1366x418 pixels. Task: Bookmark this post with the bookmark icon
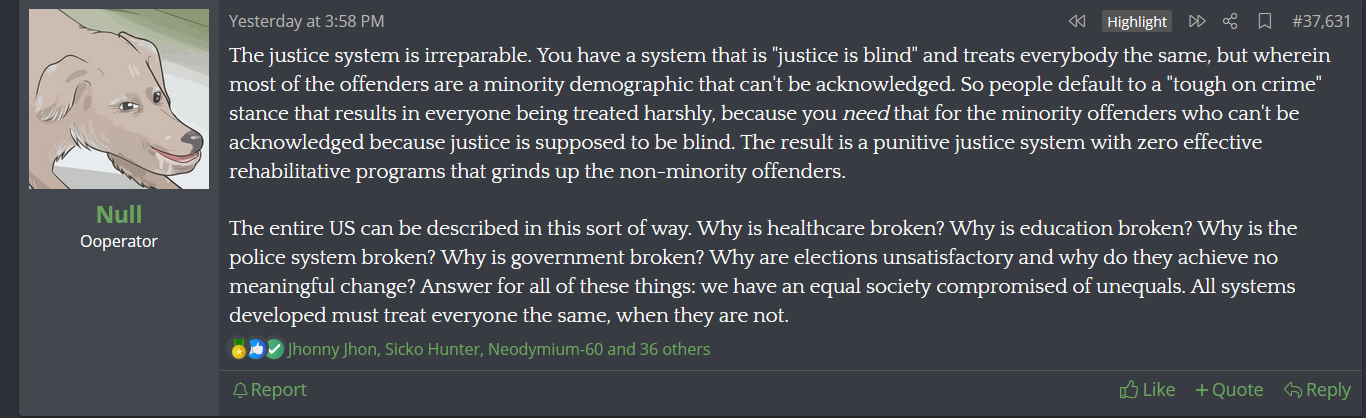1264,21
